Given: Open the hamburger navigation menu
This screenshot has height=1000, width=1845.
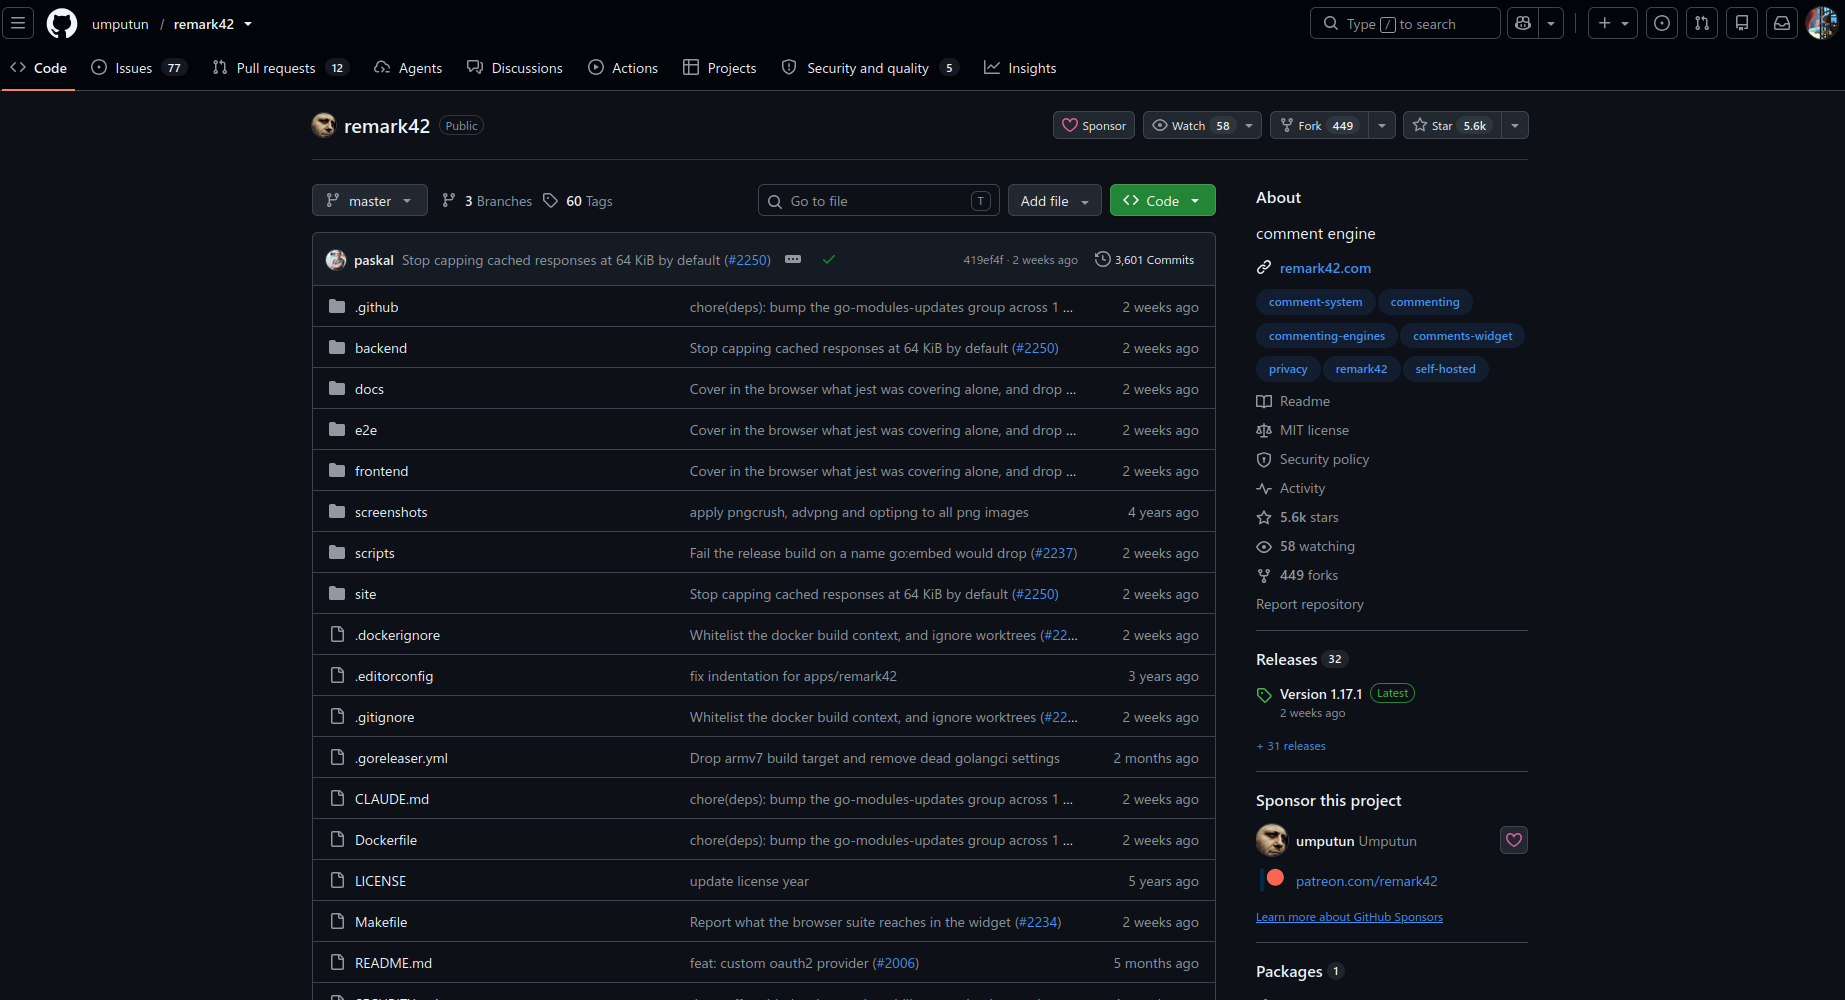Looking at the screenshot, I should [x=18, y=23].
